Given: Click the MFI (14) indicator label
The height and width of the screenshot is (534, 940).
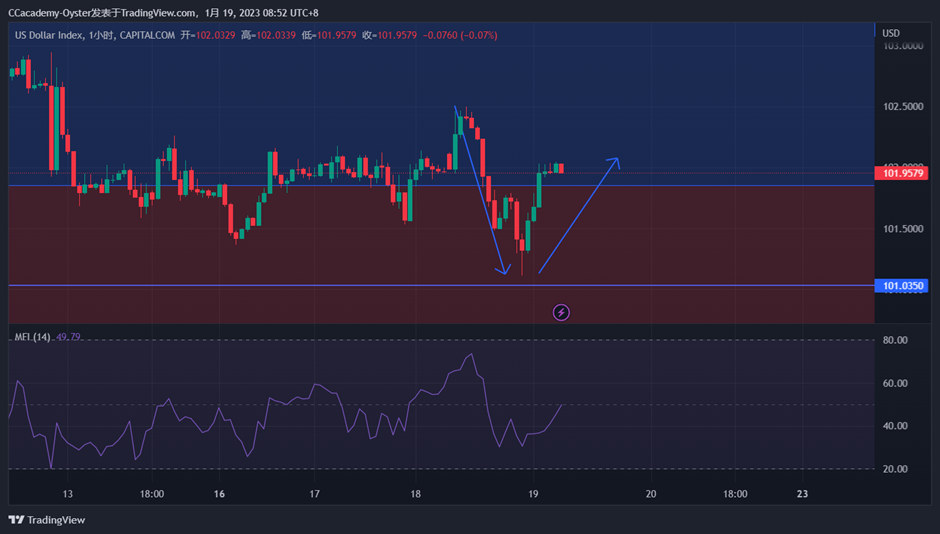Looking at the screenshot, I should [32, 337].
